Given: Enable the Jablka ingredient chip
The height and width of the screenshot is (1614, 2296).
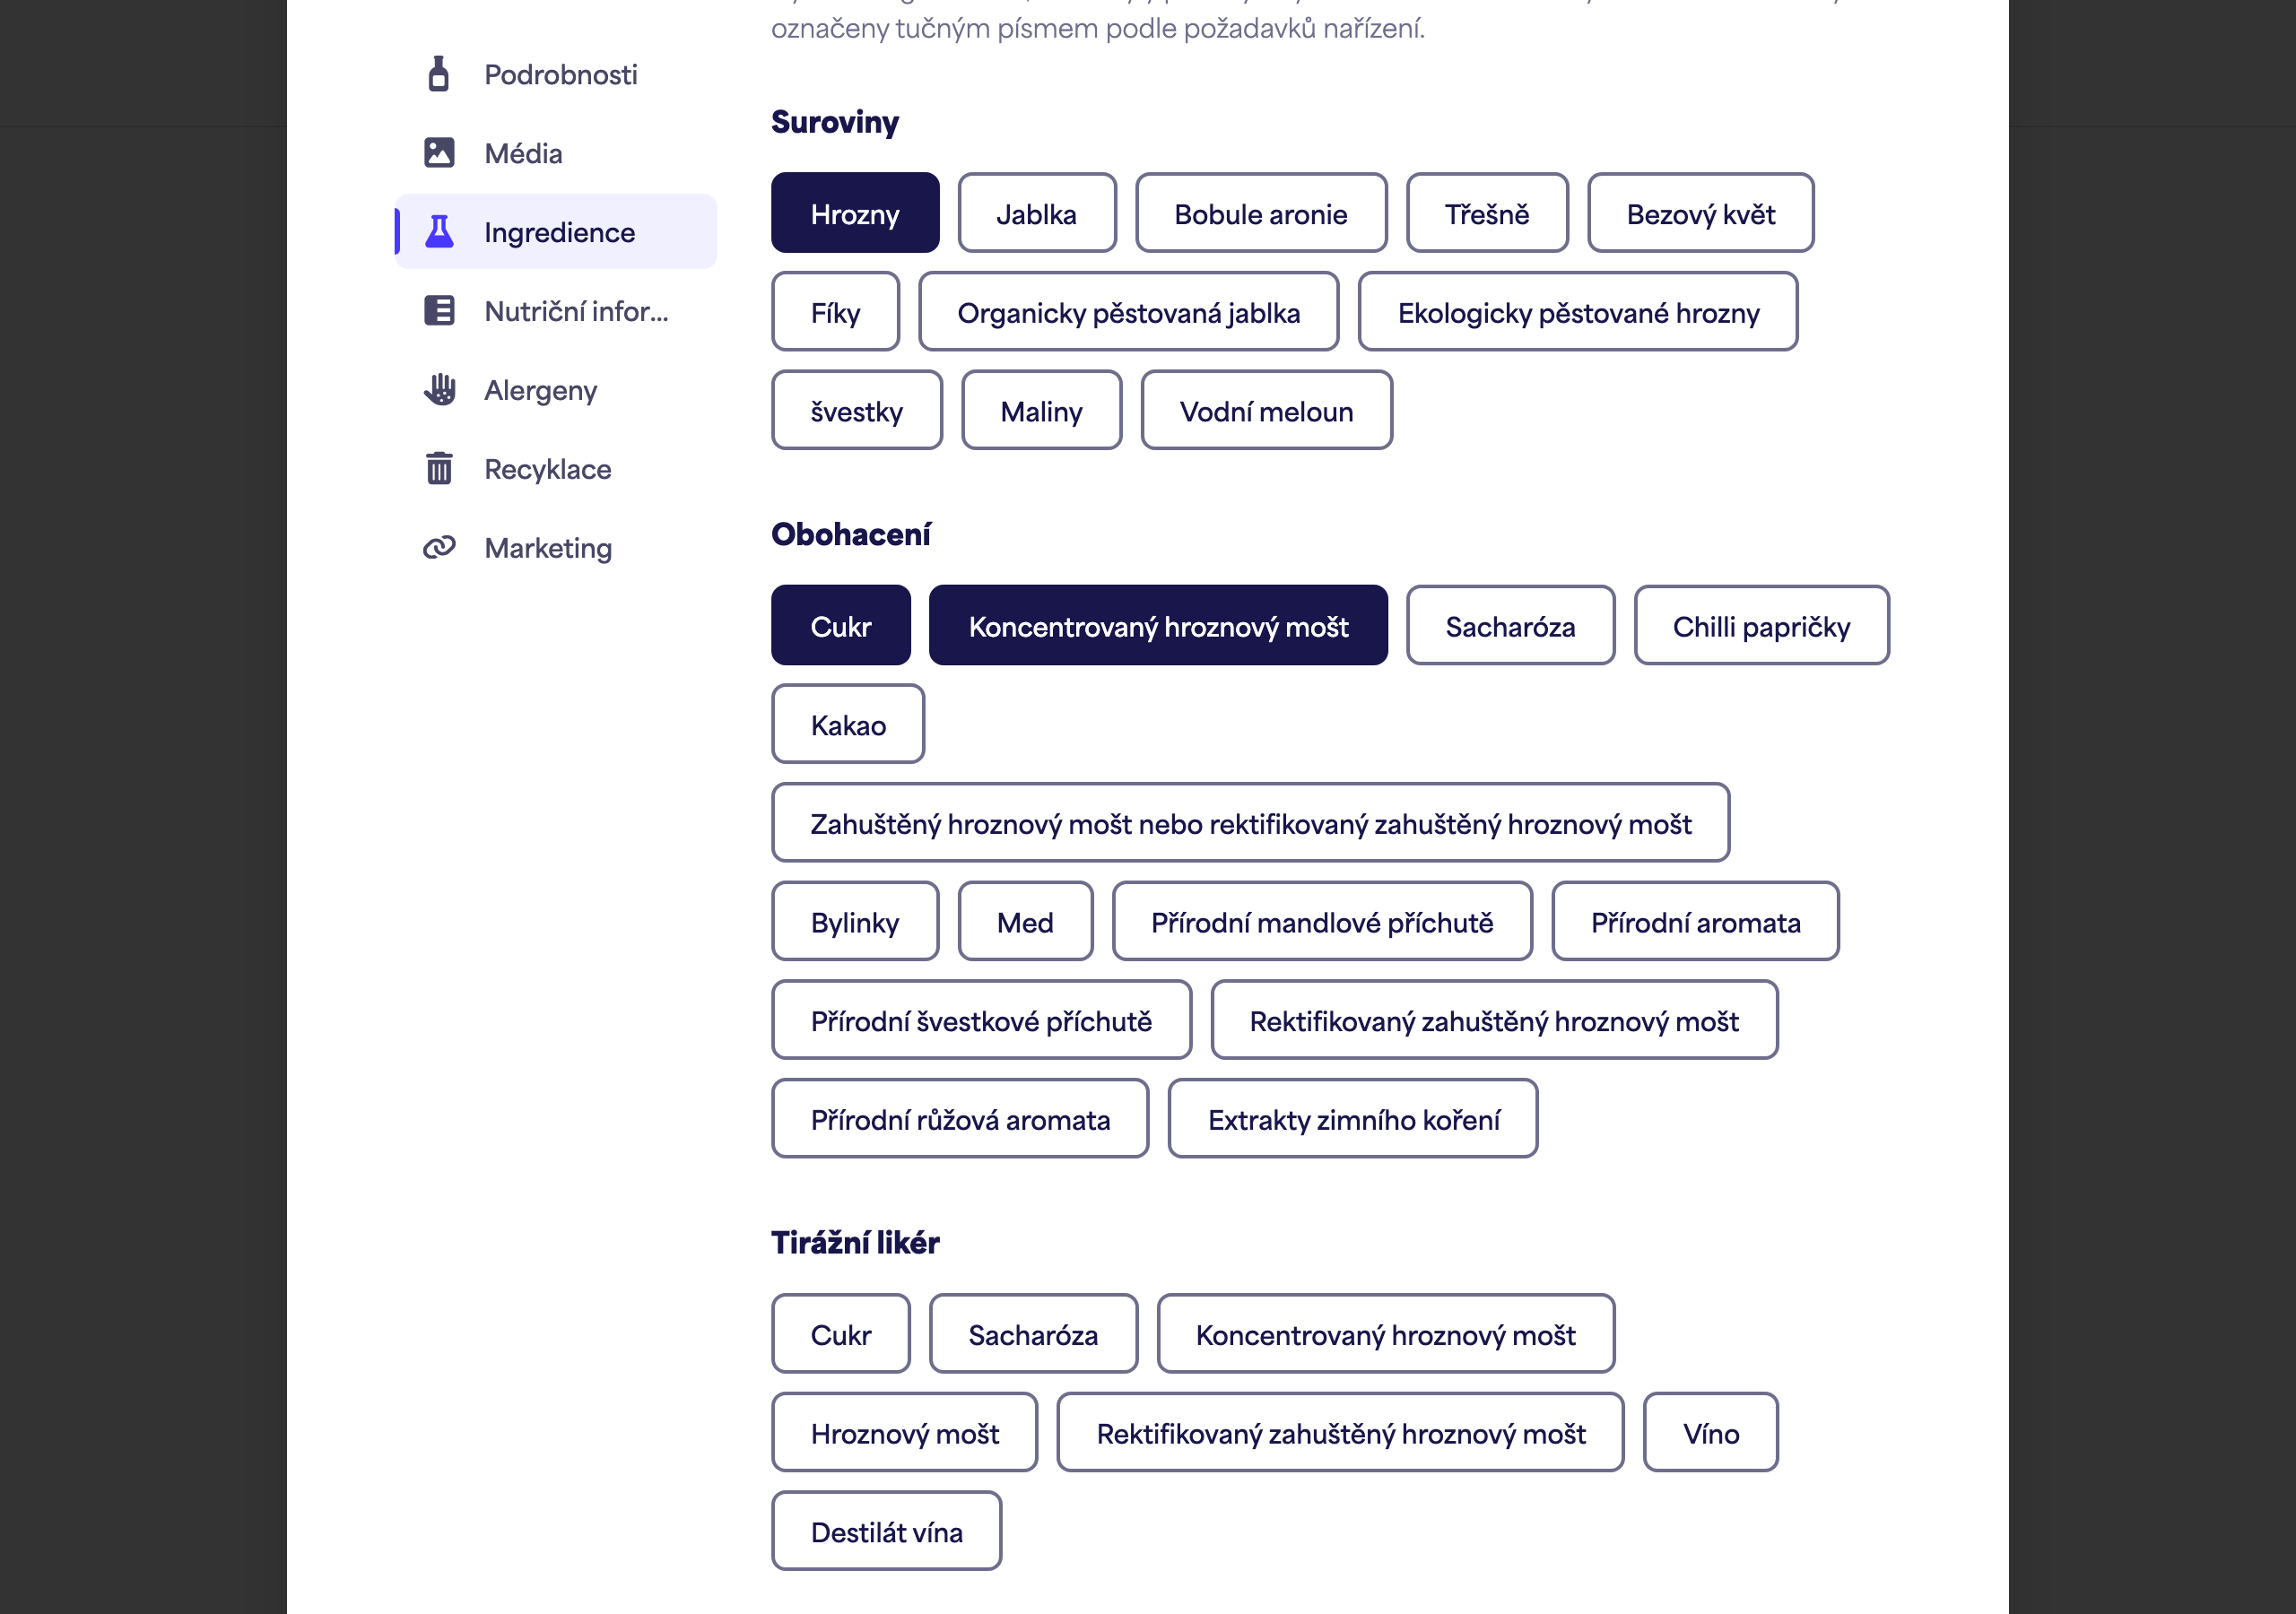Looking at the screenshot, I should 1037,214.
